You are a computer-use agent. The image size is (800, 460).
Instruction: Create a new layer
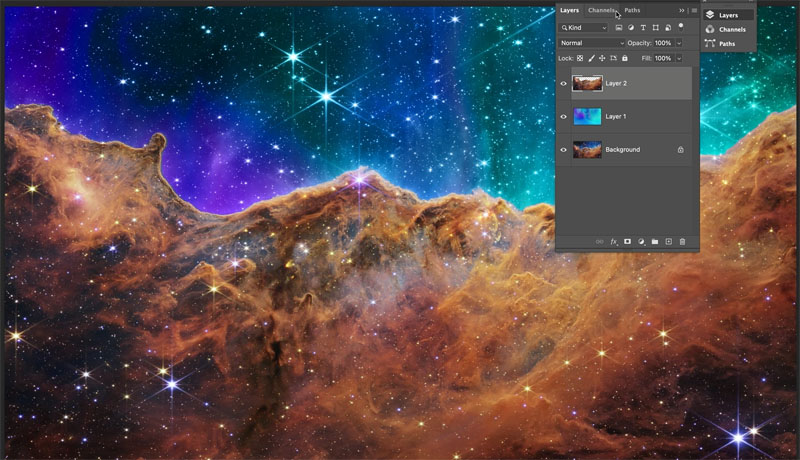click(668, 242)
